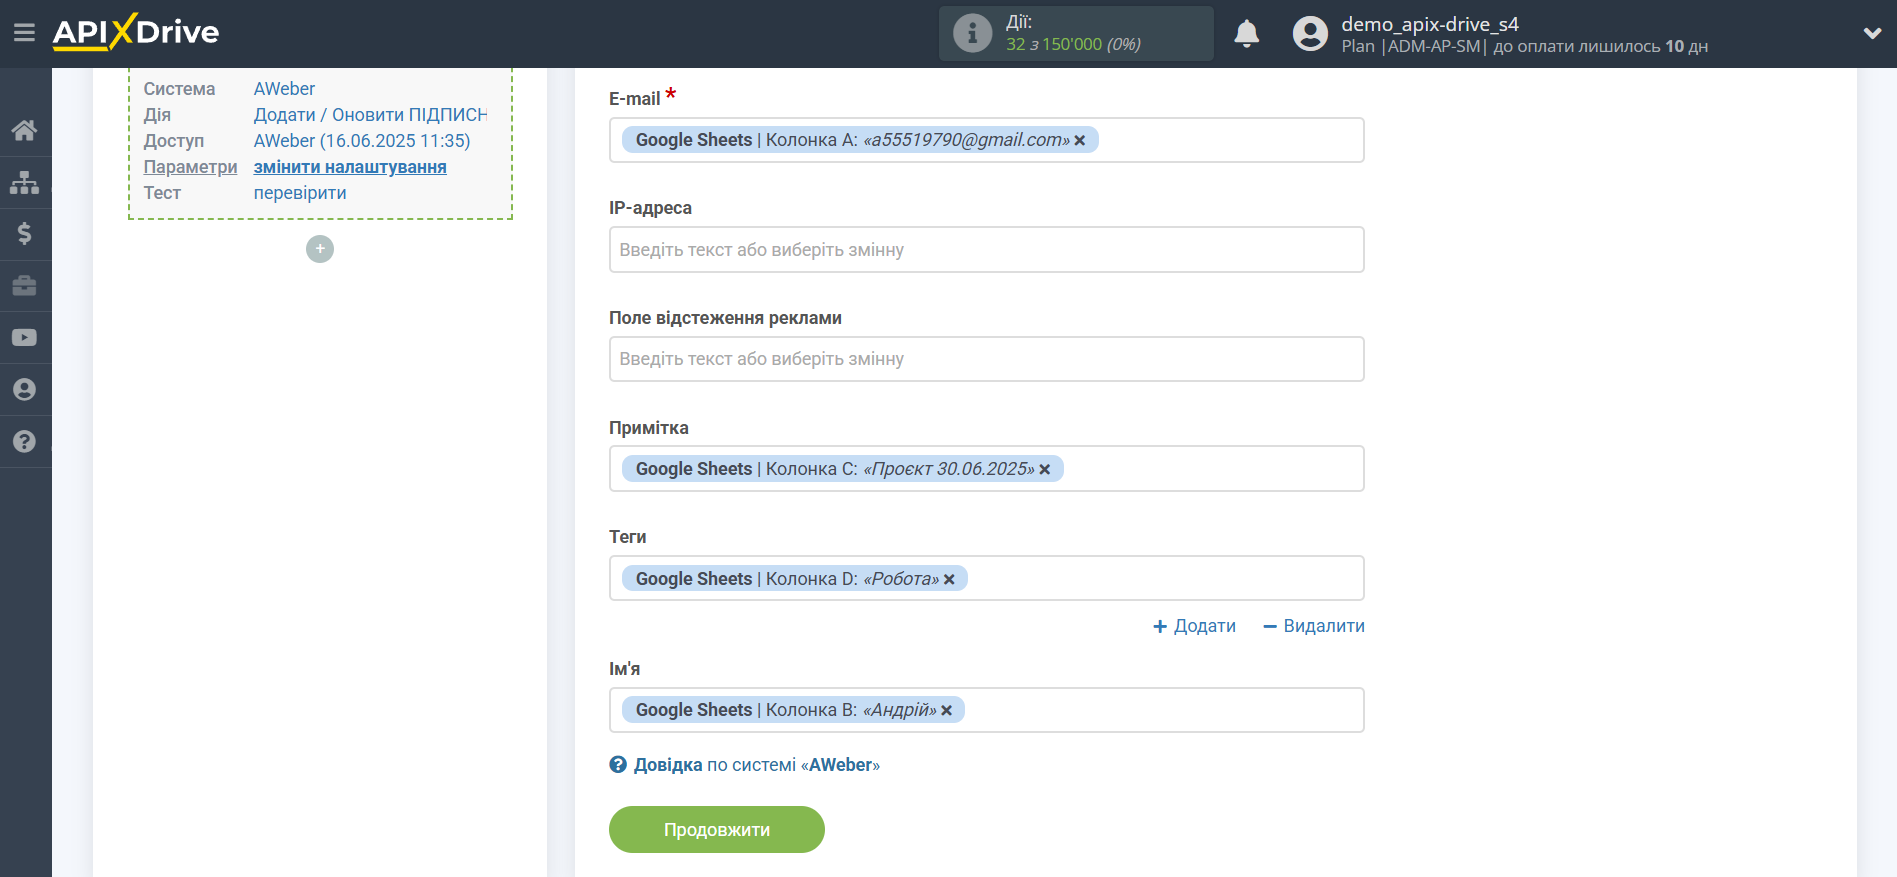Screen dimensions: 1897x877
Task: Select the Google Sheets Колонка A tag
Action: (860, 140)
